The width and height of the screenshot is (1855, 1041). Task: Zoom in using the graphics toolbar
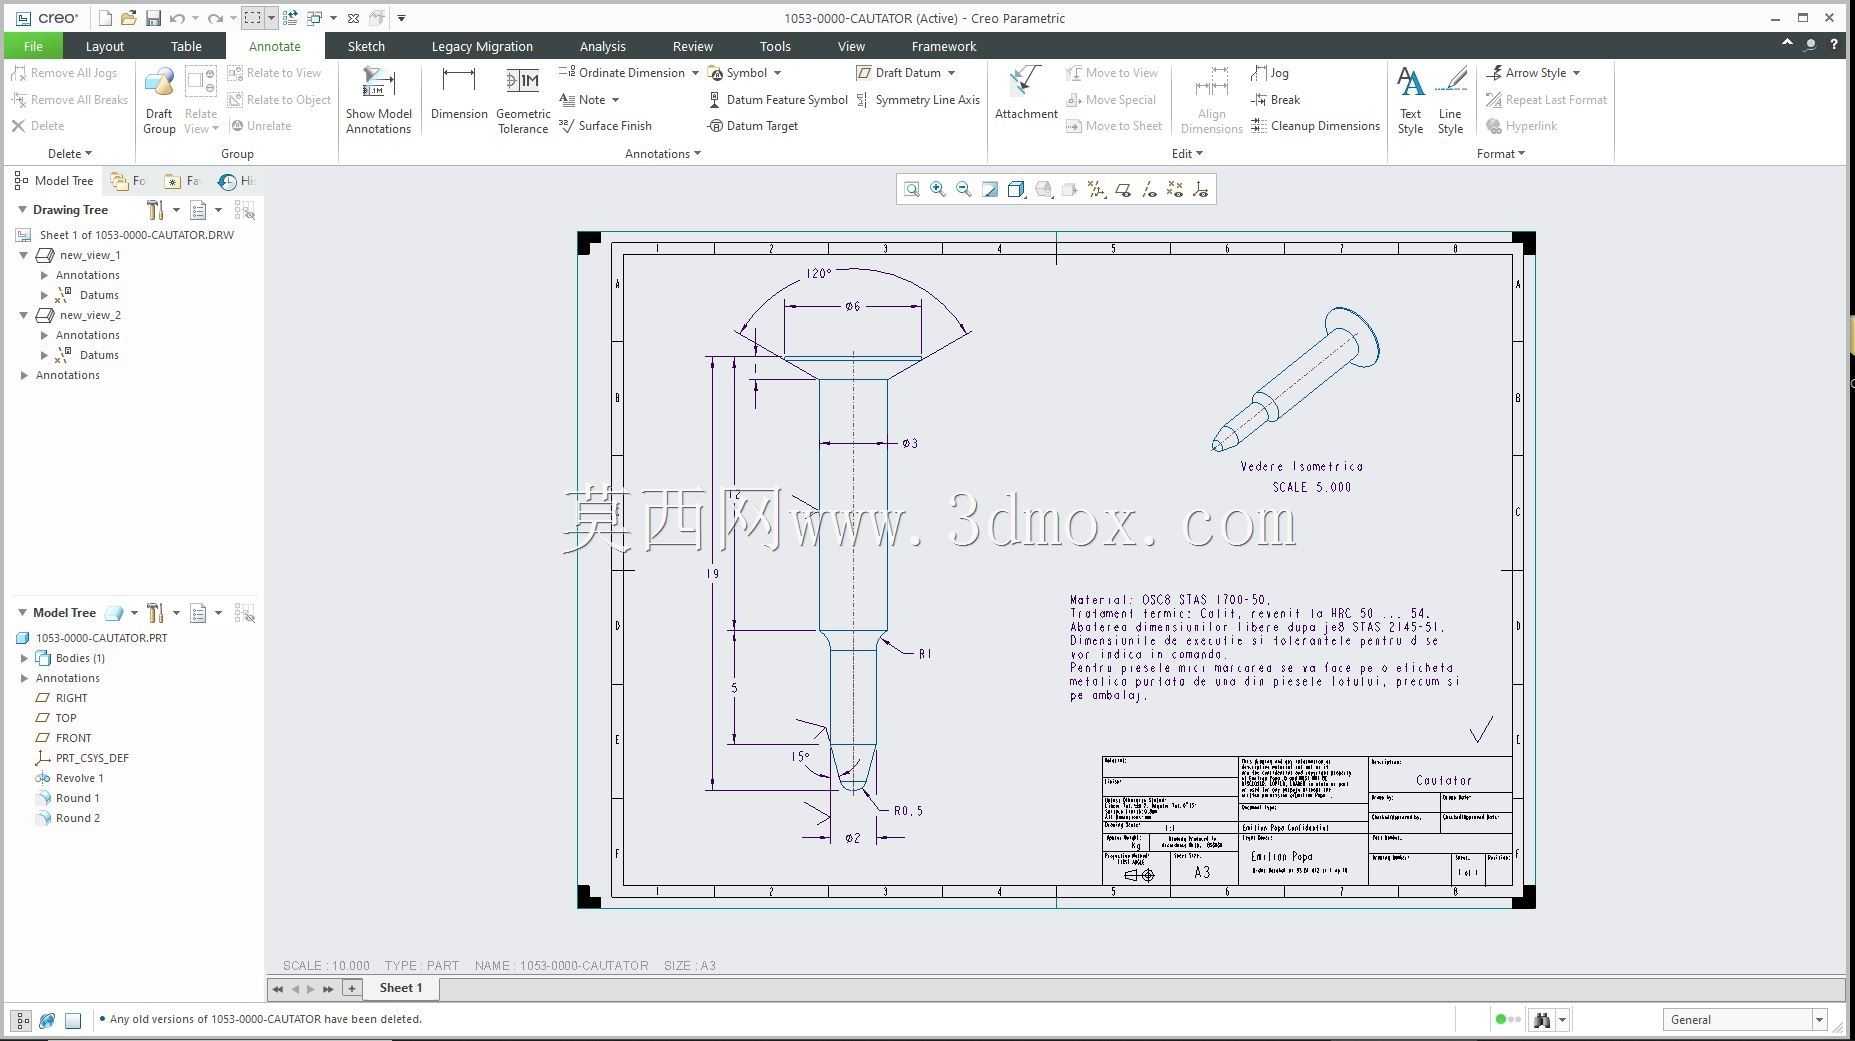[938, 189]
